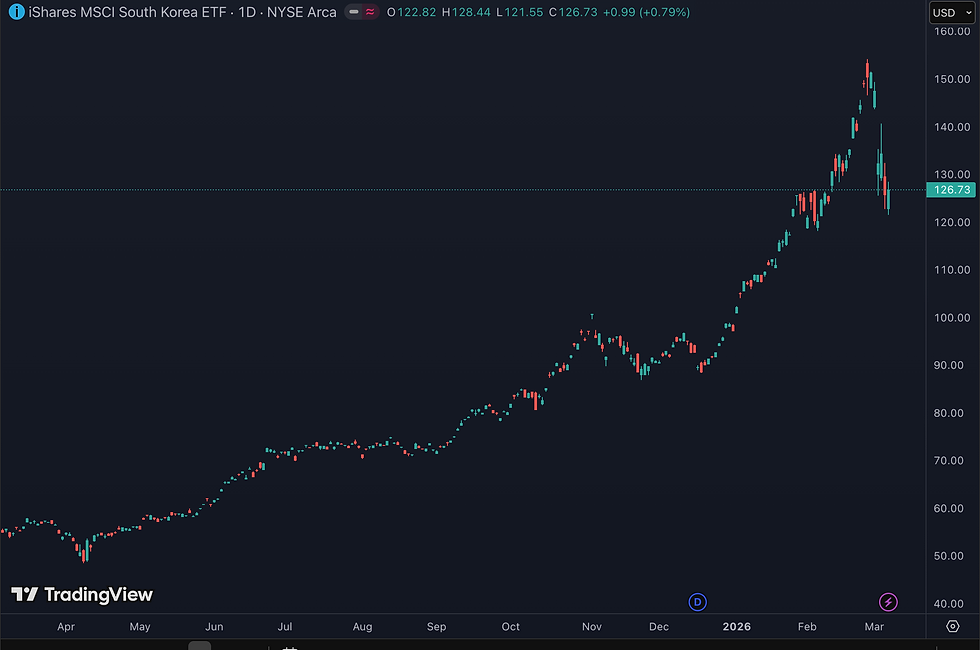Click the Dec label on time axis
Image resolution: width=980 pixels, height=650 pixels.
tap(659, 627)
